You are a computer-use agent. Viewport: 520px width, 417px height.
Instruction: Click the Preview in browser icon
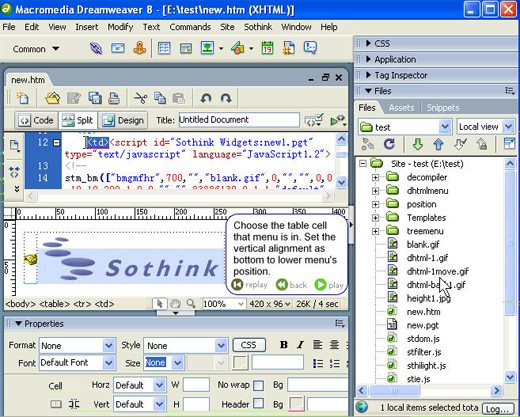tap(338, 121)
